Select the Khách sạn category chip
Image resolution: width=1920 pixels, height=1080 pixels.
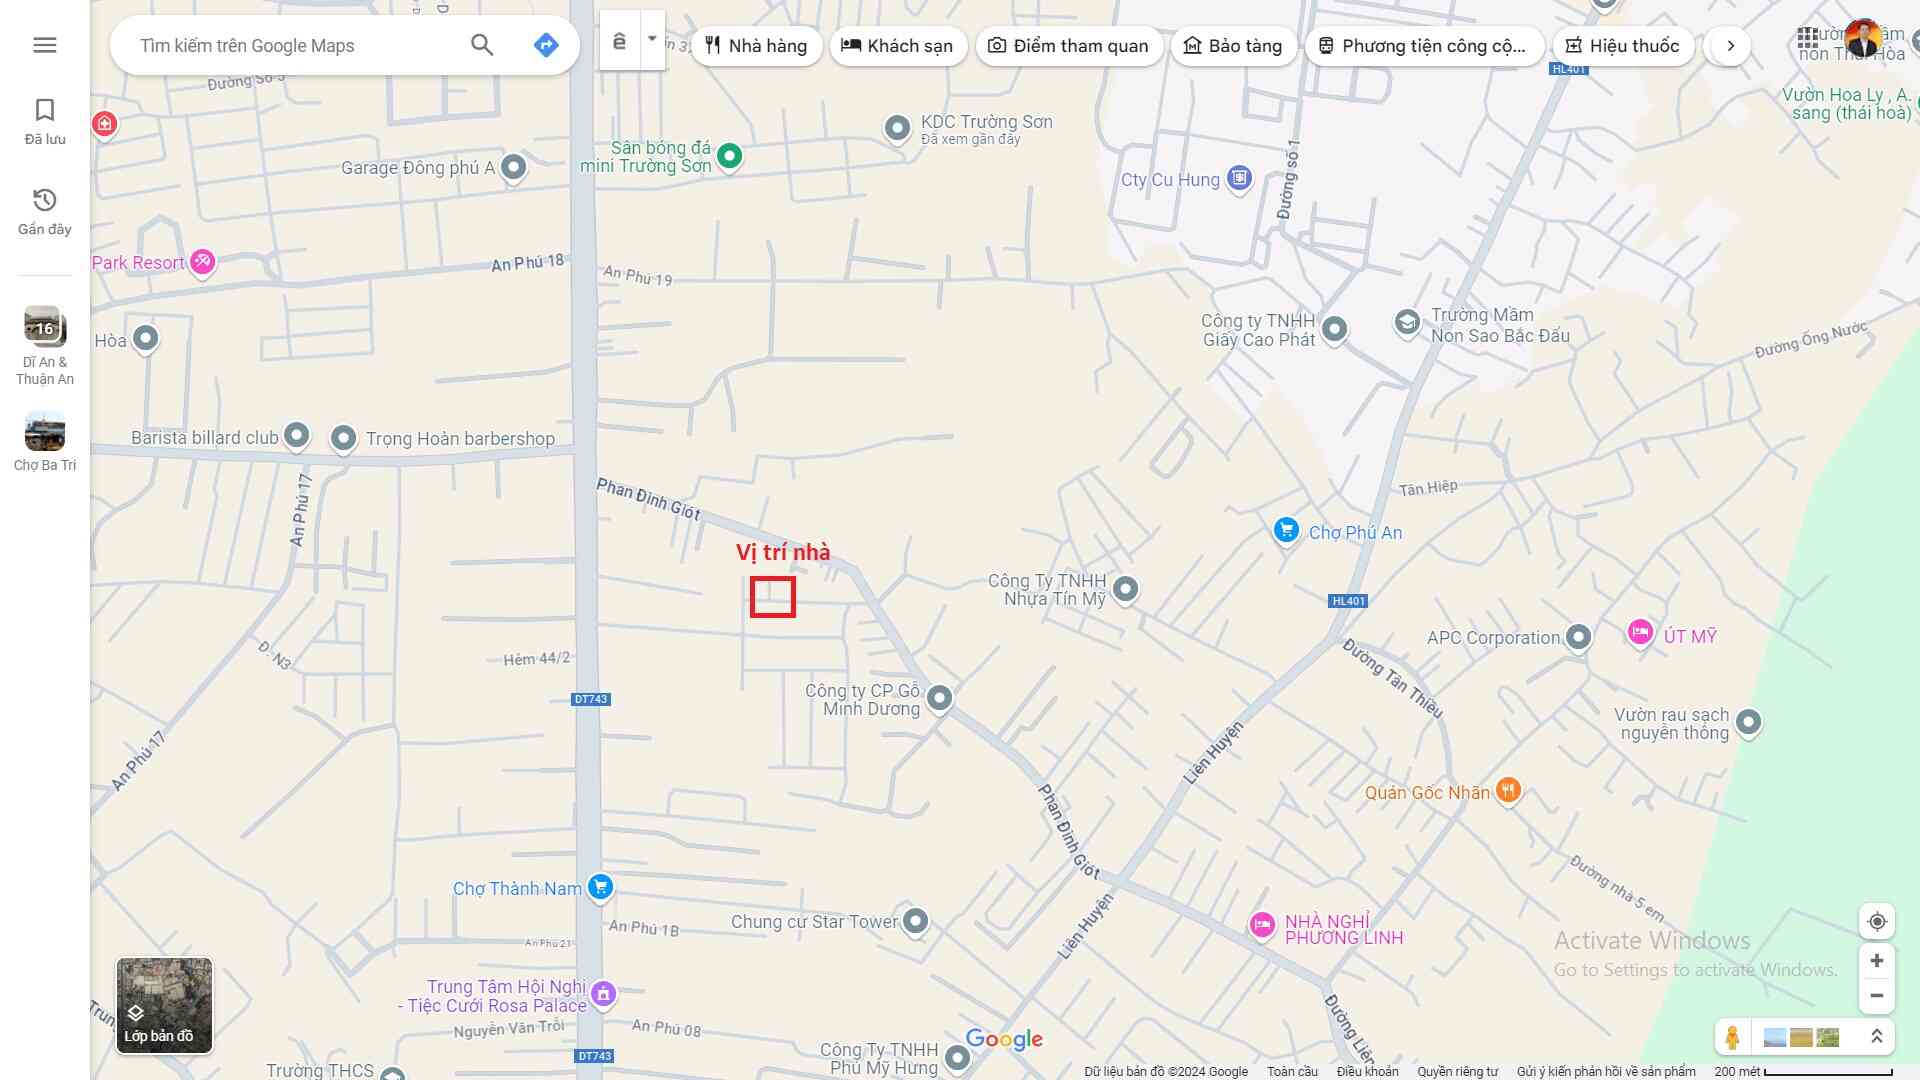tap(897, 46)
